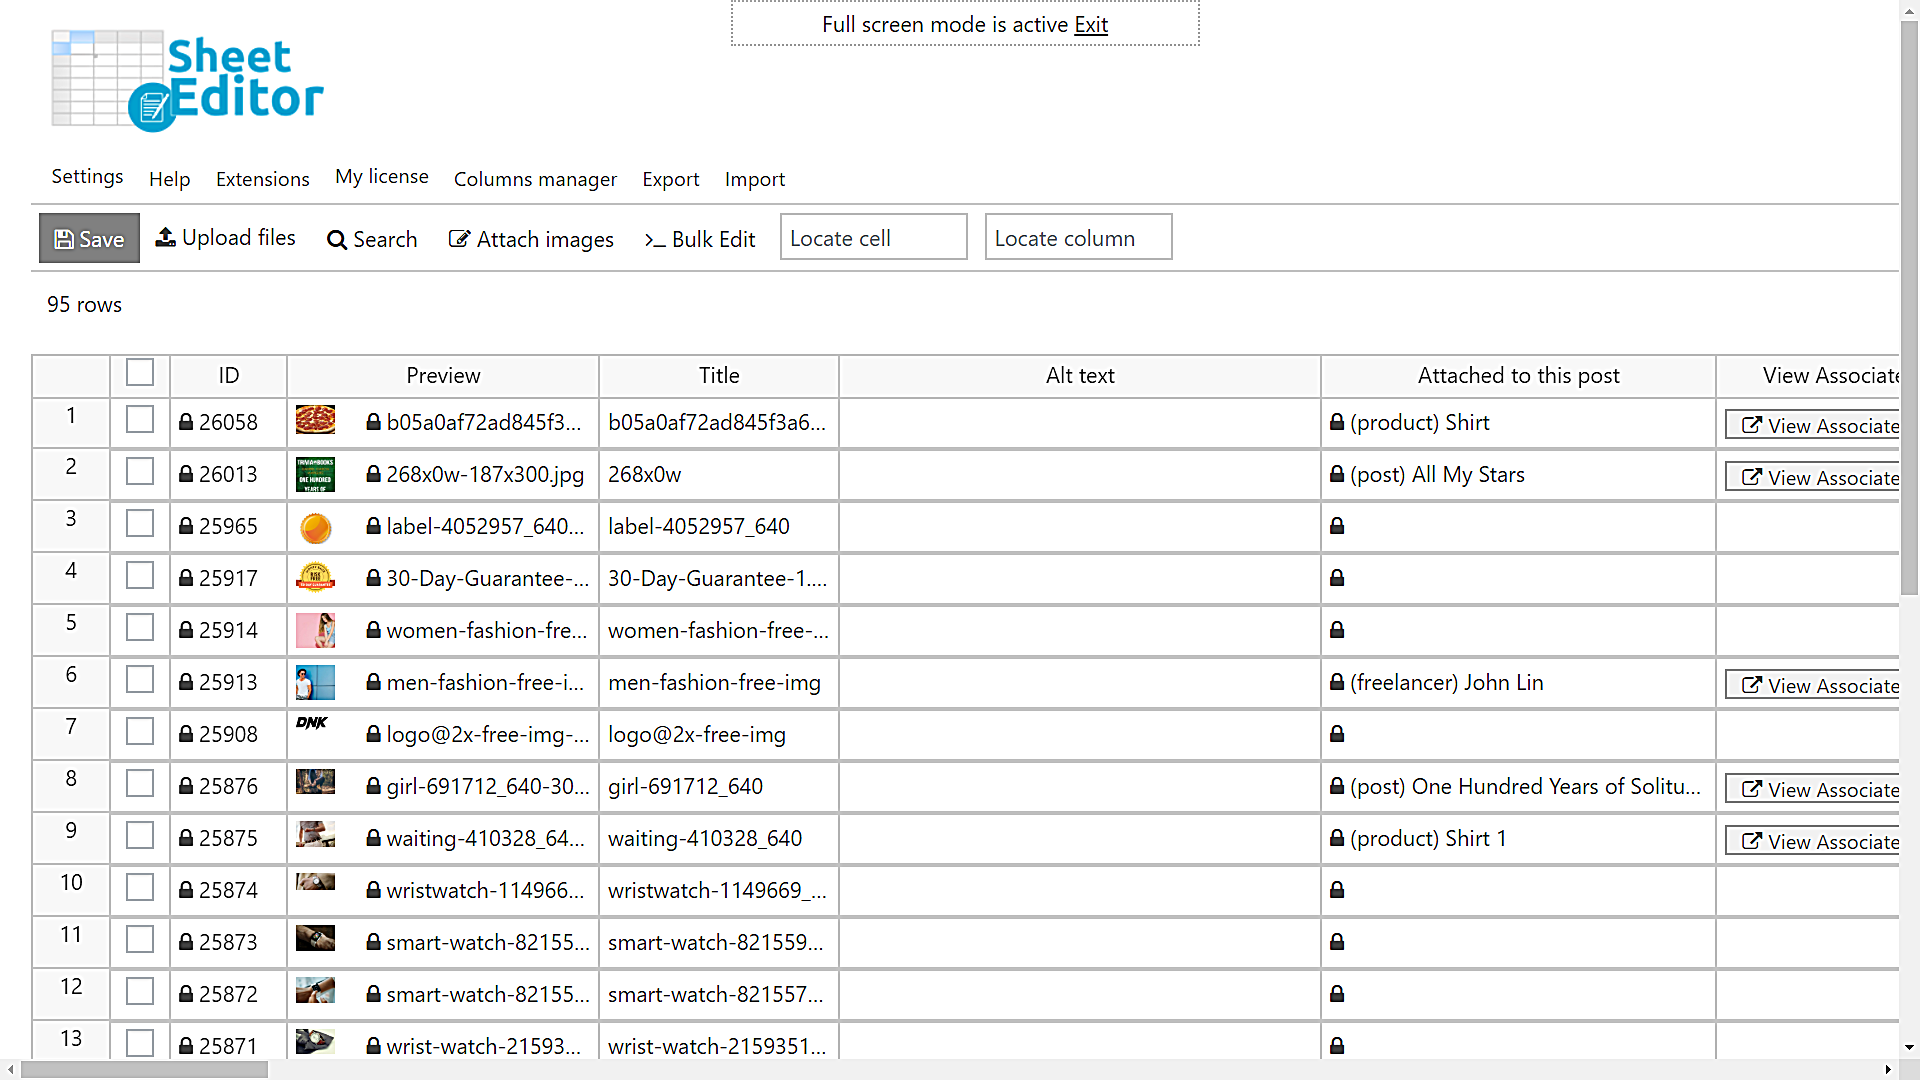The image size is (1920, 1080).
Task: Click the Bulk Edit prompt icon
Action: 655,240
